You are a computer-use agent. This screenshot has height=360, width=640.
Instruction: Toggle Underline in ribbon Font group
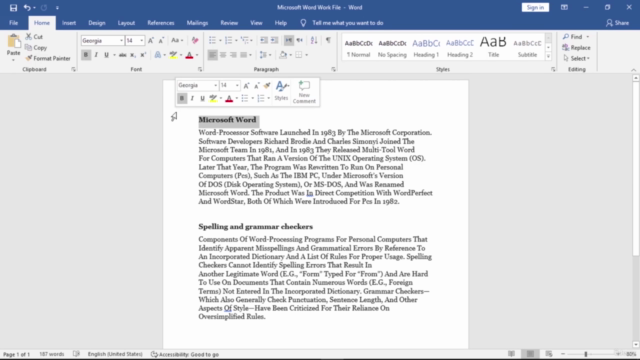click(107, 55)
